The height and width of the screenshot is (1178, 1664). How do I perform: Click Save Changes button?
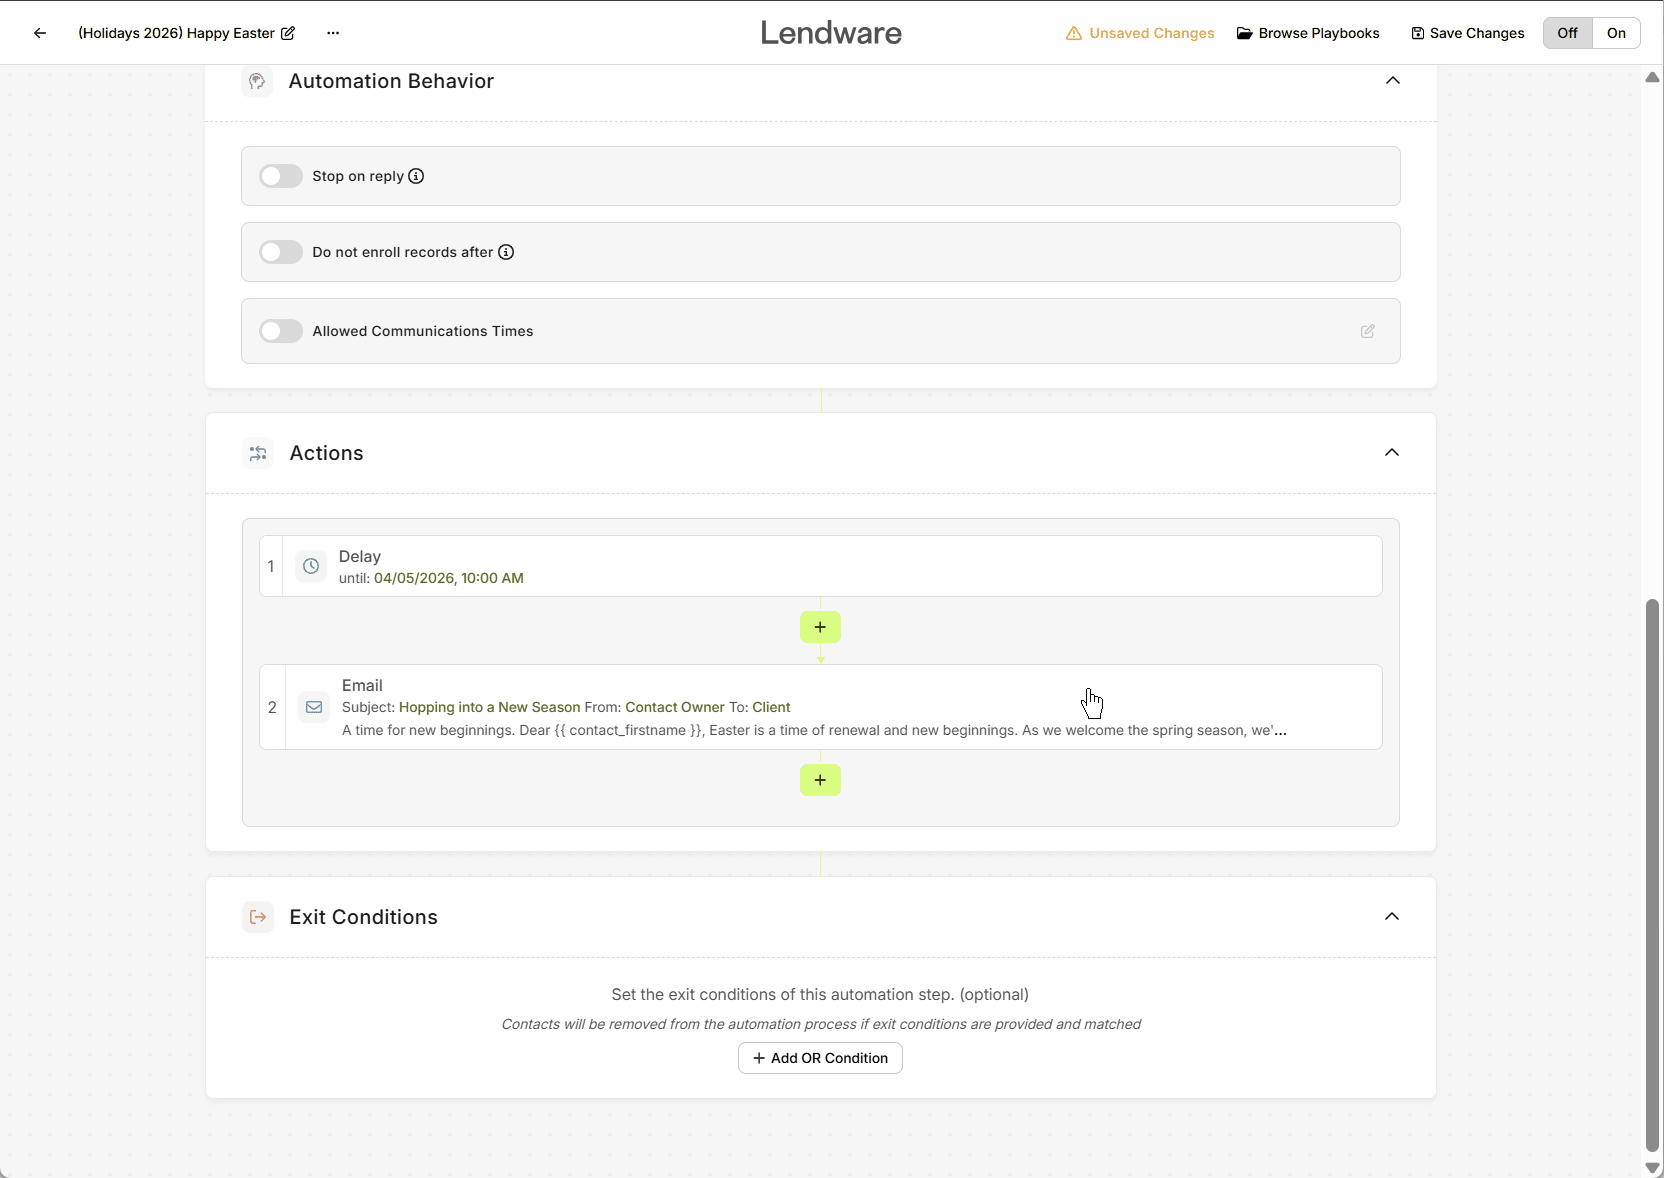[x=1467, y=33]
